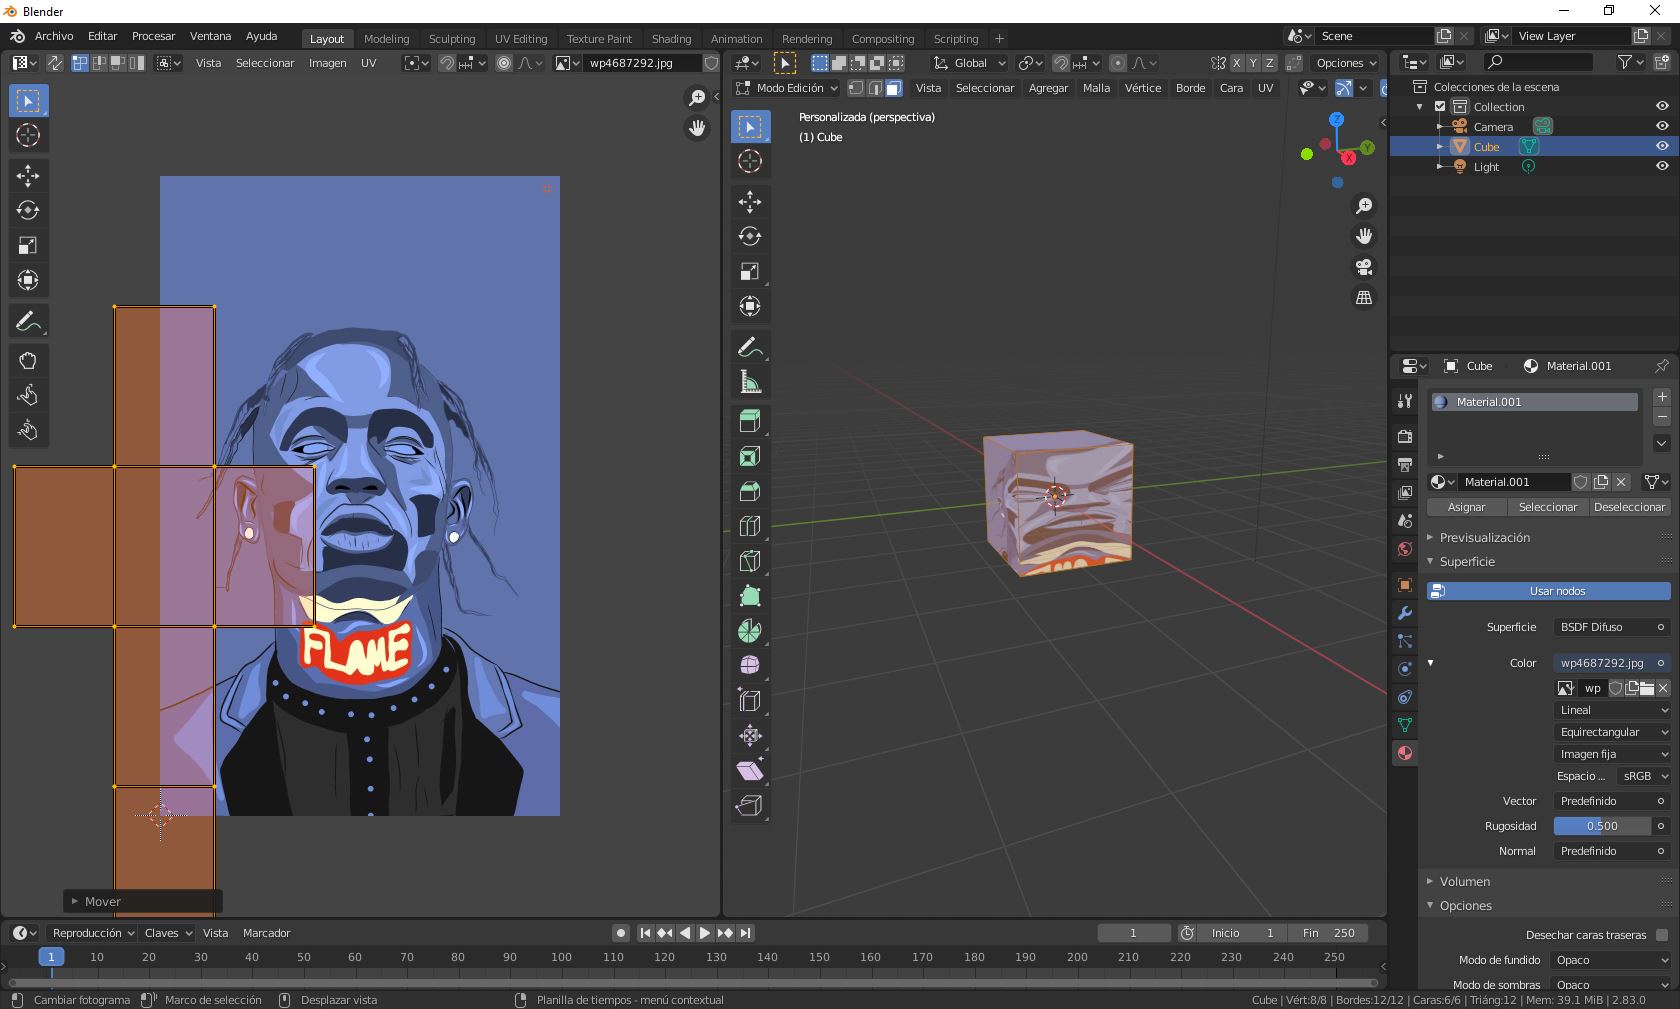
Task: Open the Archivo menu
Action: coord(54,36)
